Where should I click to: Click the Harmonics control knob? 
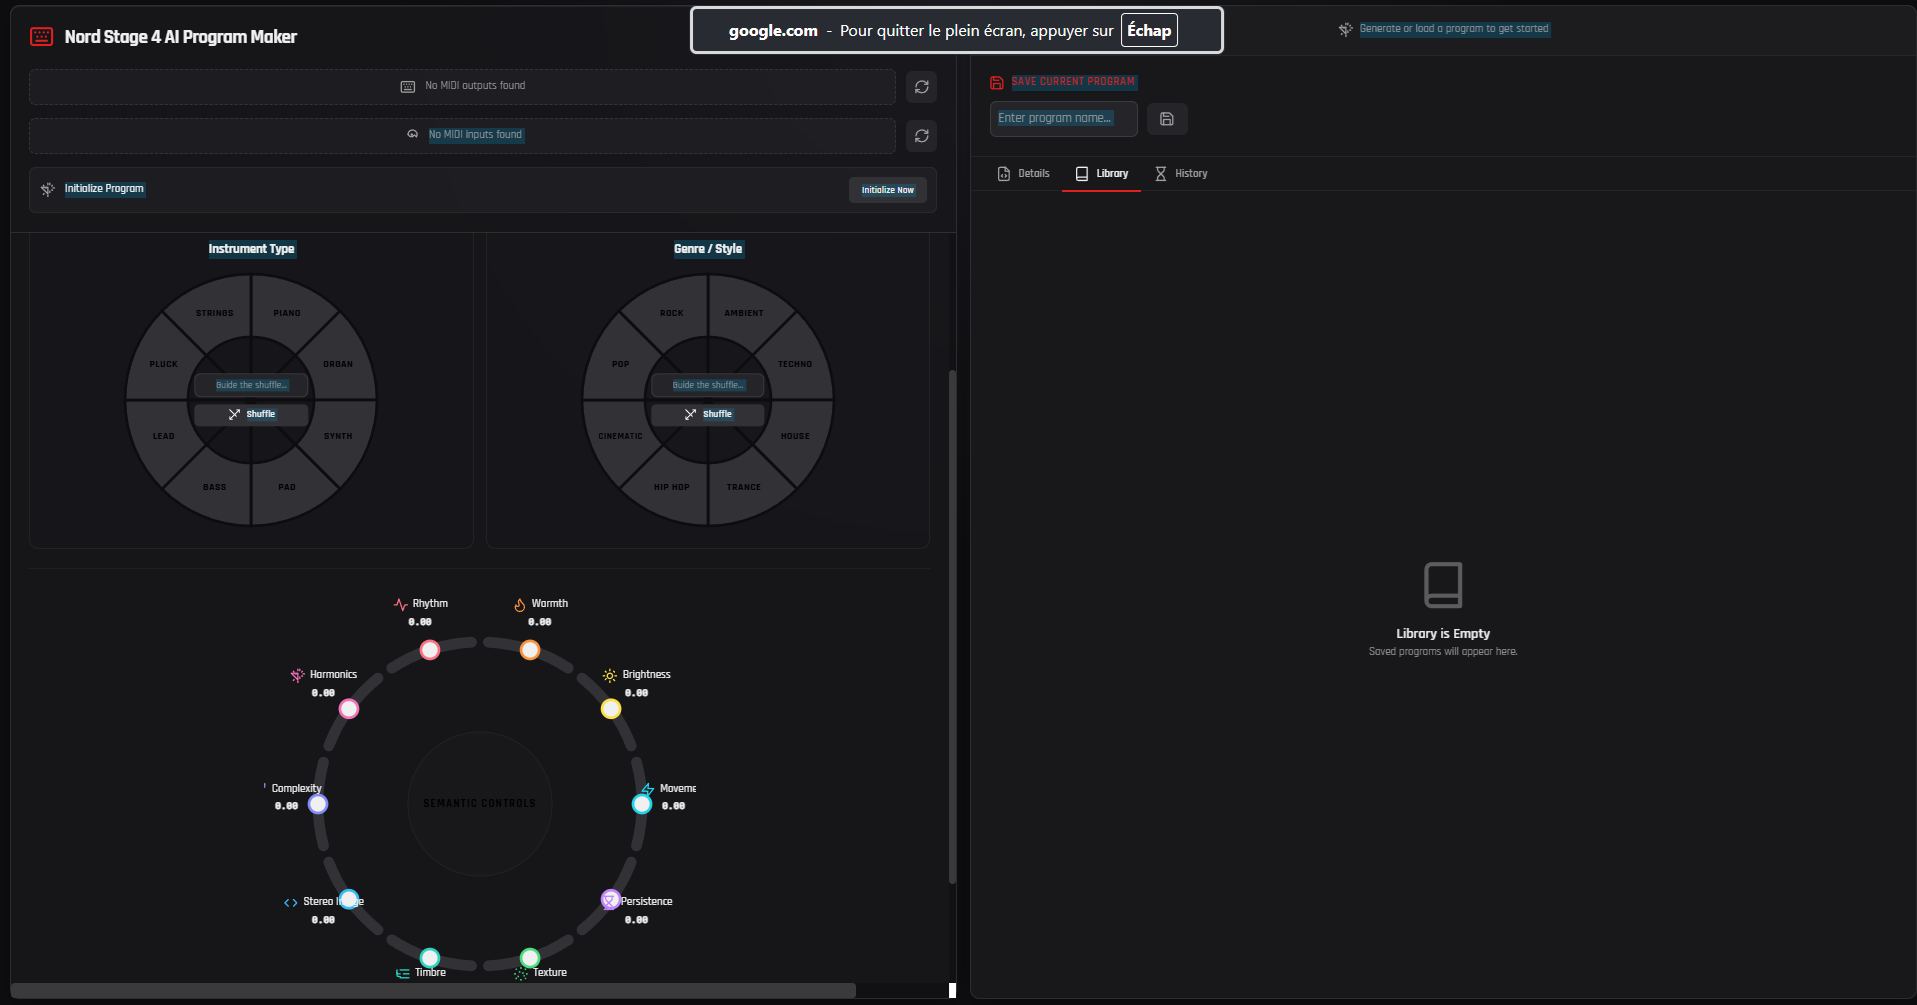coord(349,709)
